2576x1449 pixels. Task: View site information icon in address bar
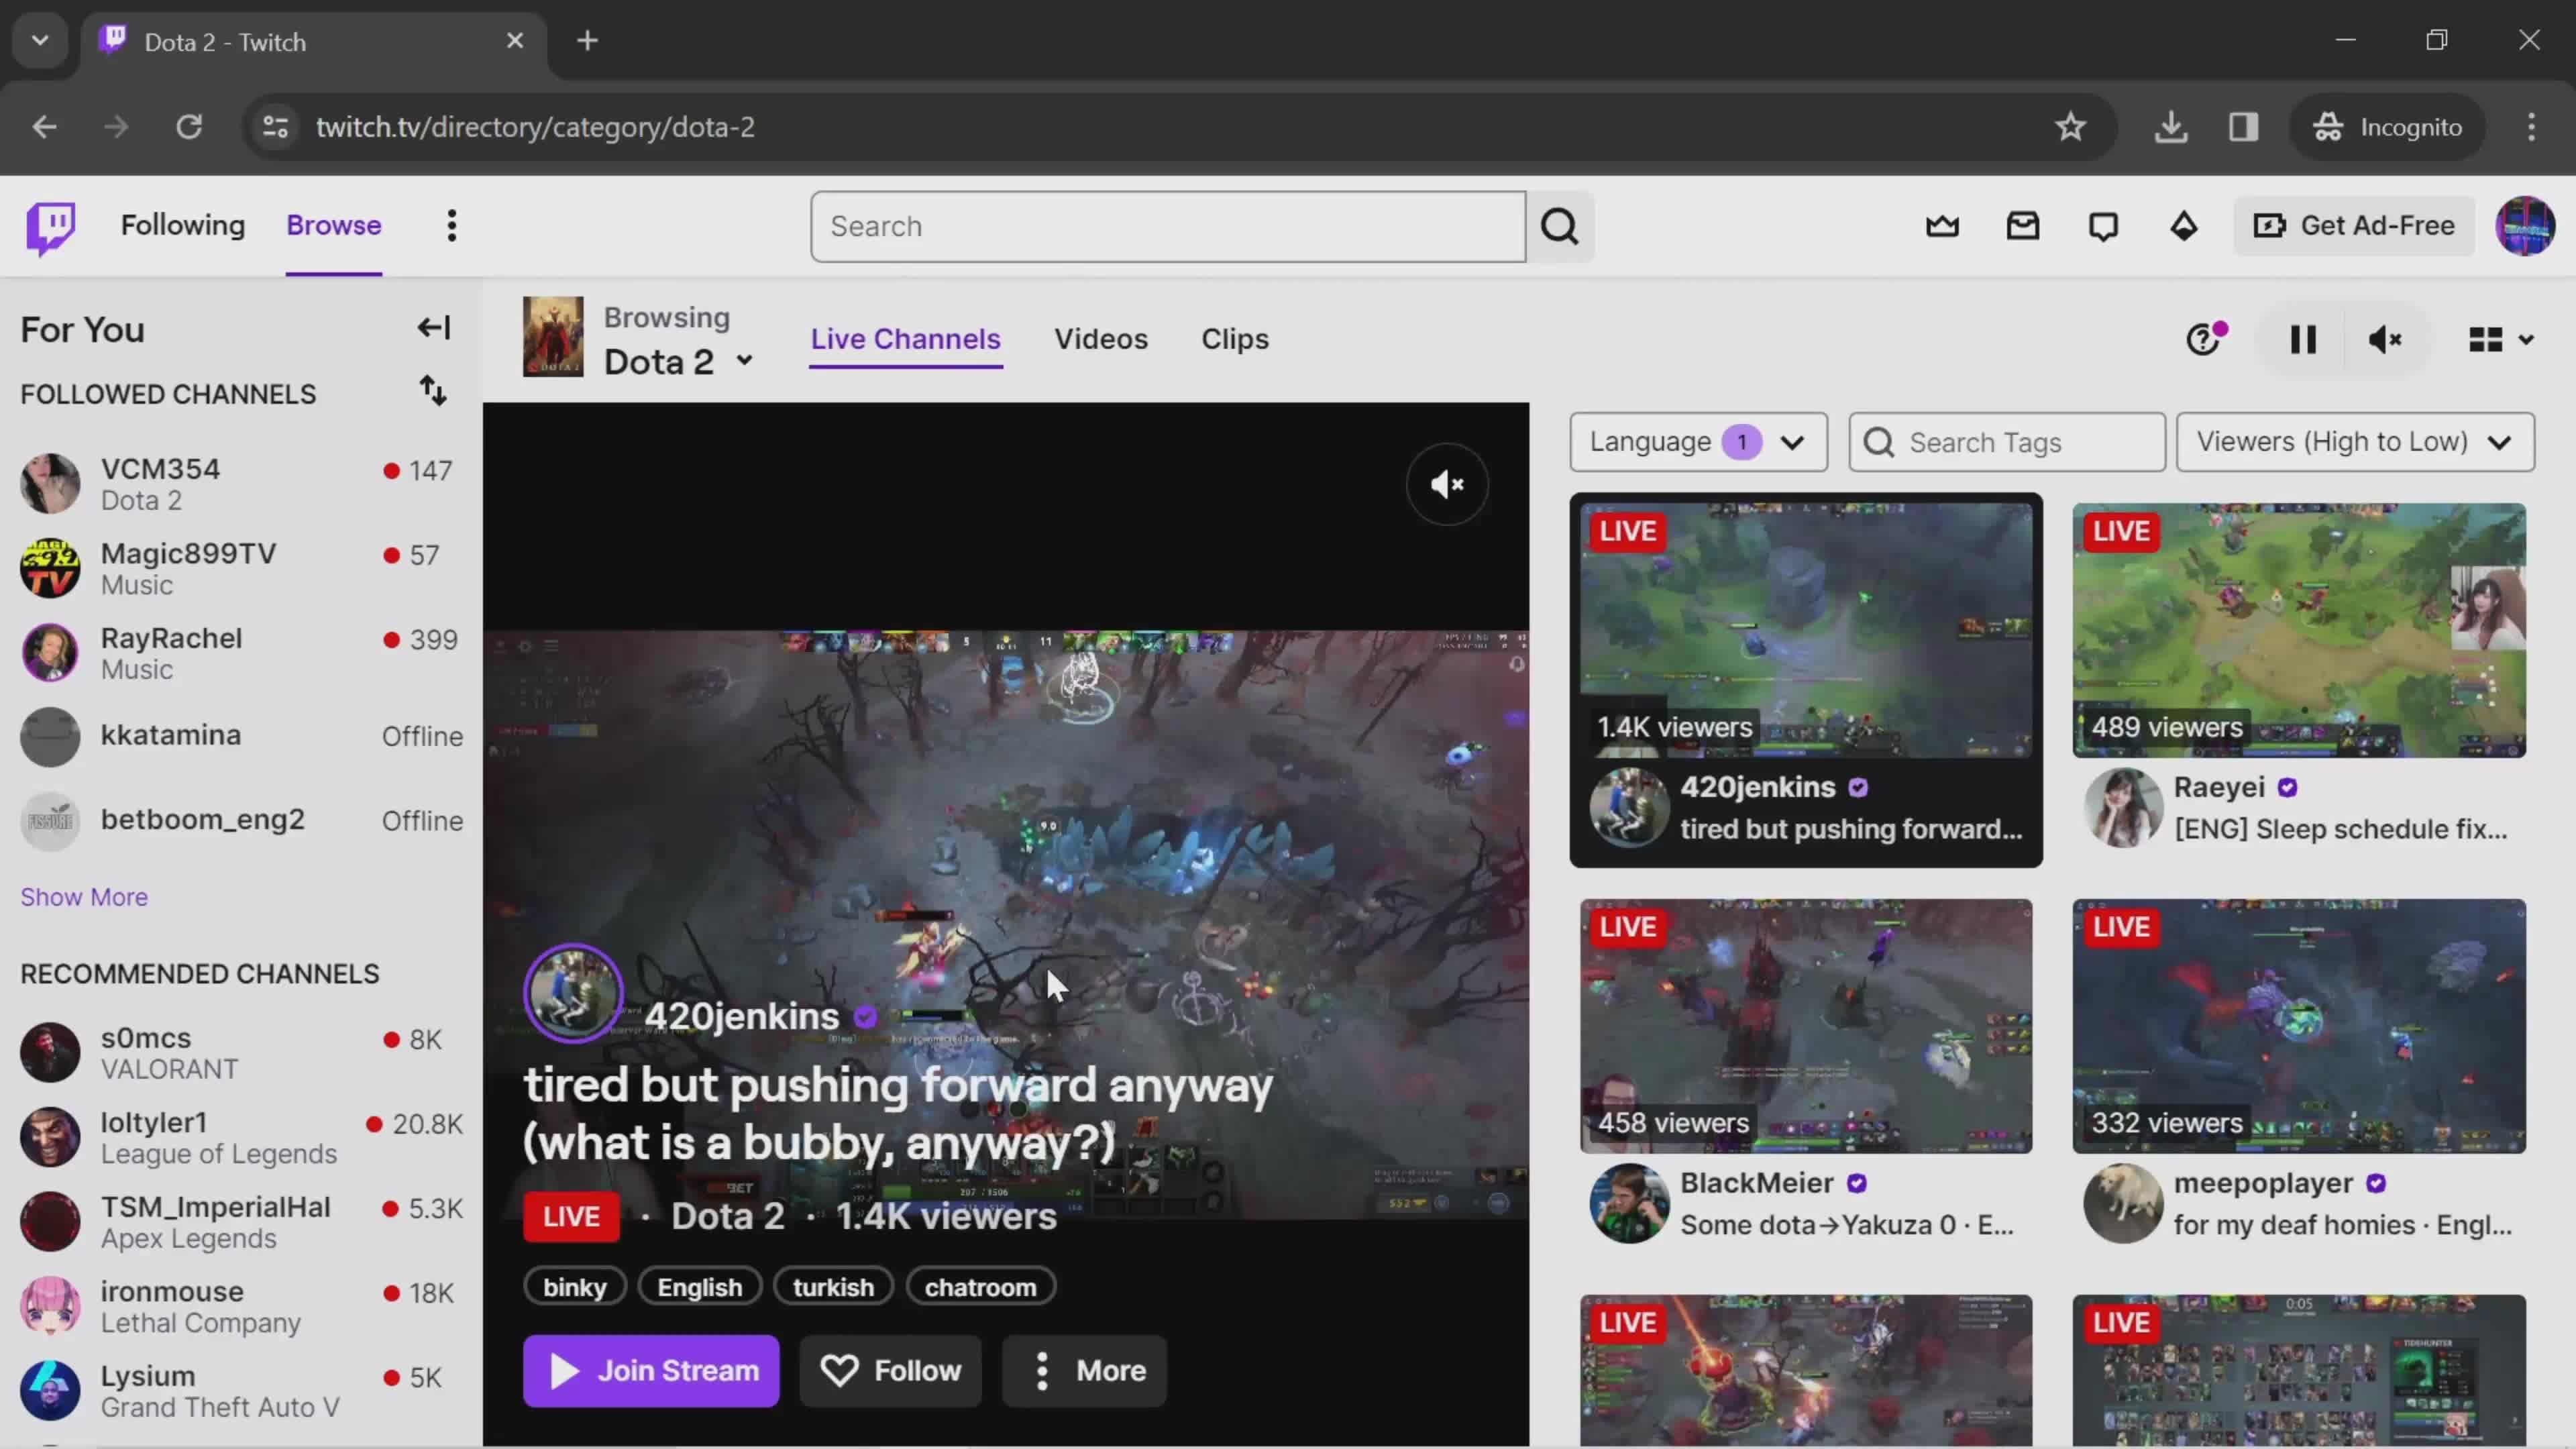click(x=275, y=127)
